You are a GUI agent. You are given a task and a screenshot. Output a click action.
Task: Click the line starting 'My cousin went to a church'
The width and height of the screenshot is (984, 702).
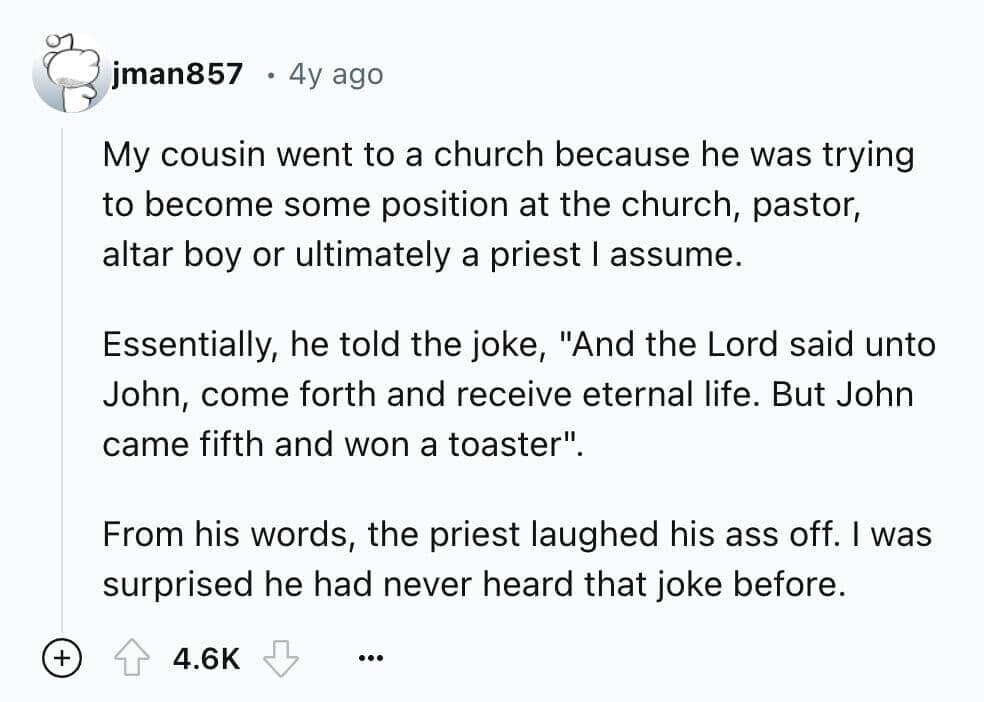[508, 155]
